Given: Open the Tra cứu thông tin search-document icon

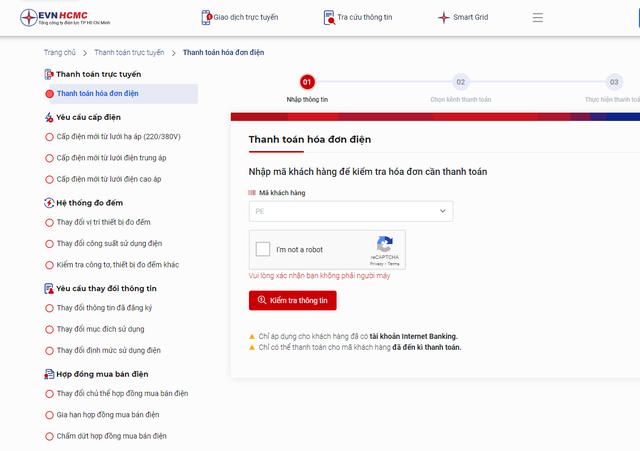Looking at the screenshot, I should pos(329,18).
